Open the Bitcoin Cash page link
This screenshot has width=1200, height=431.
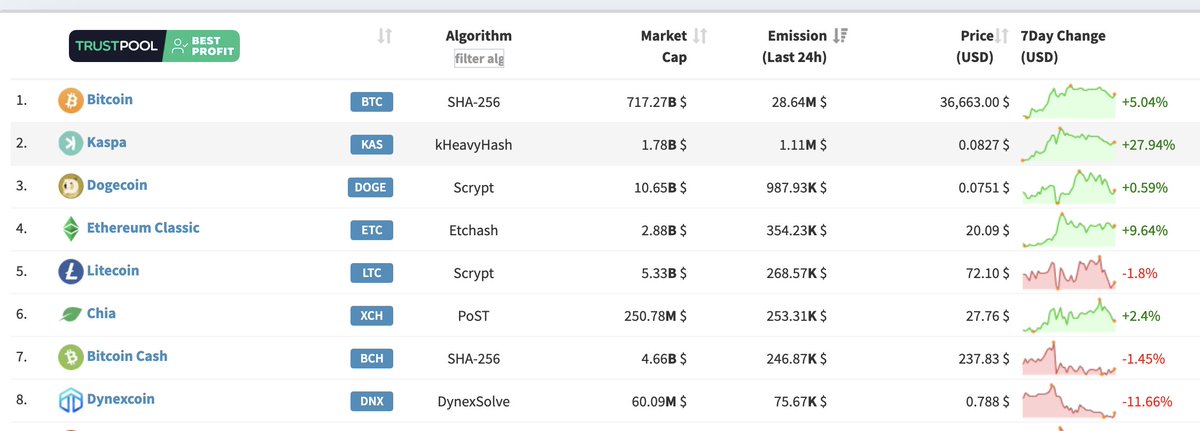coord(127,356)
